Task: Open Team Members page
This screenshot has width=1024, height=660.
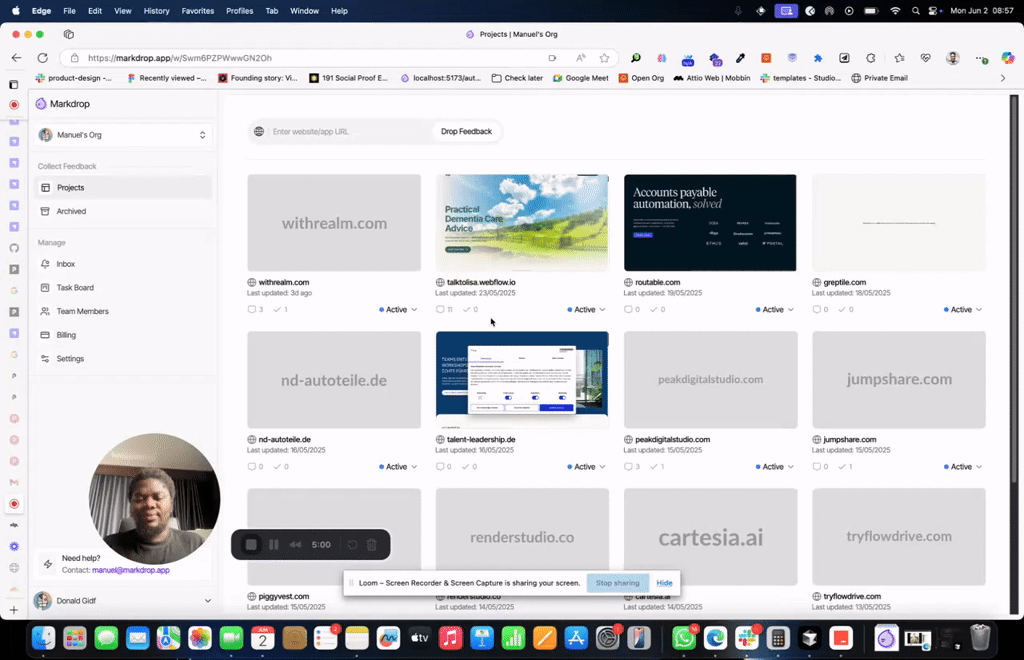Action: point(123,311)
